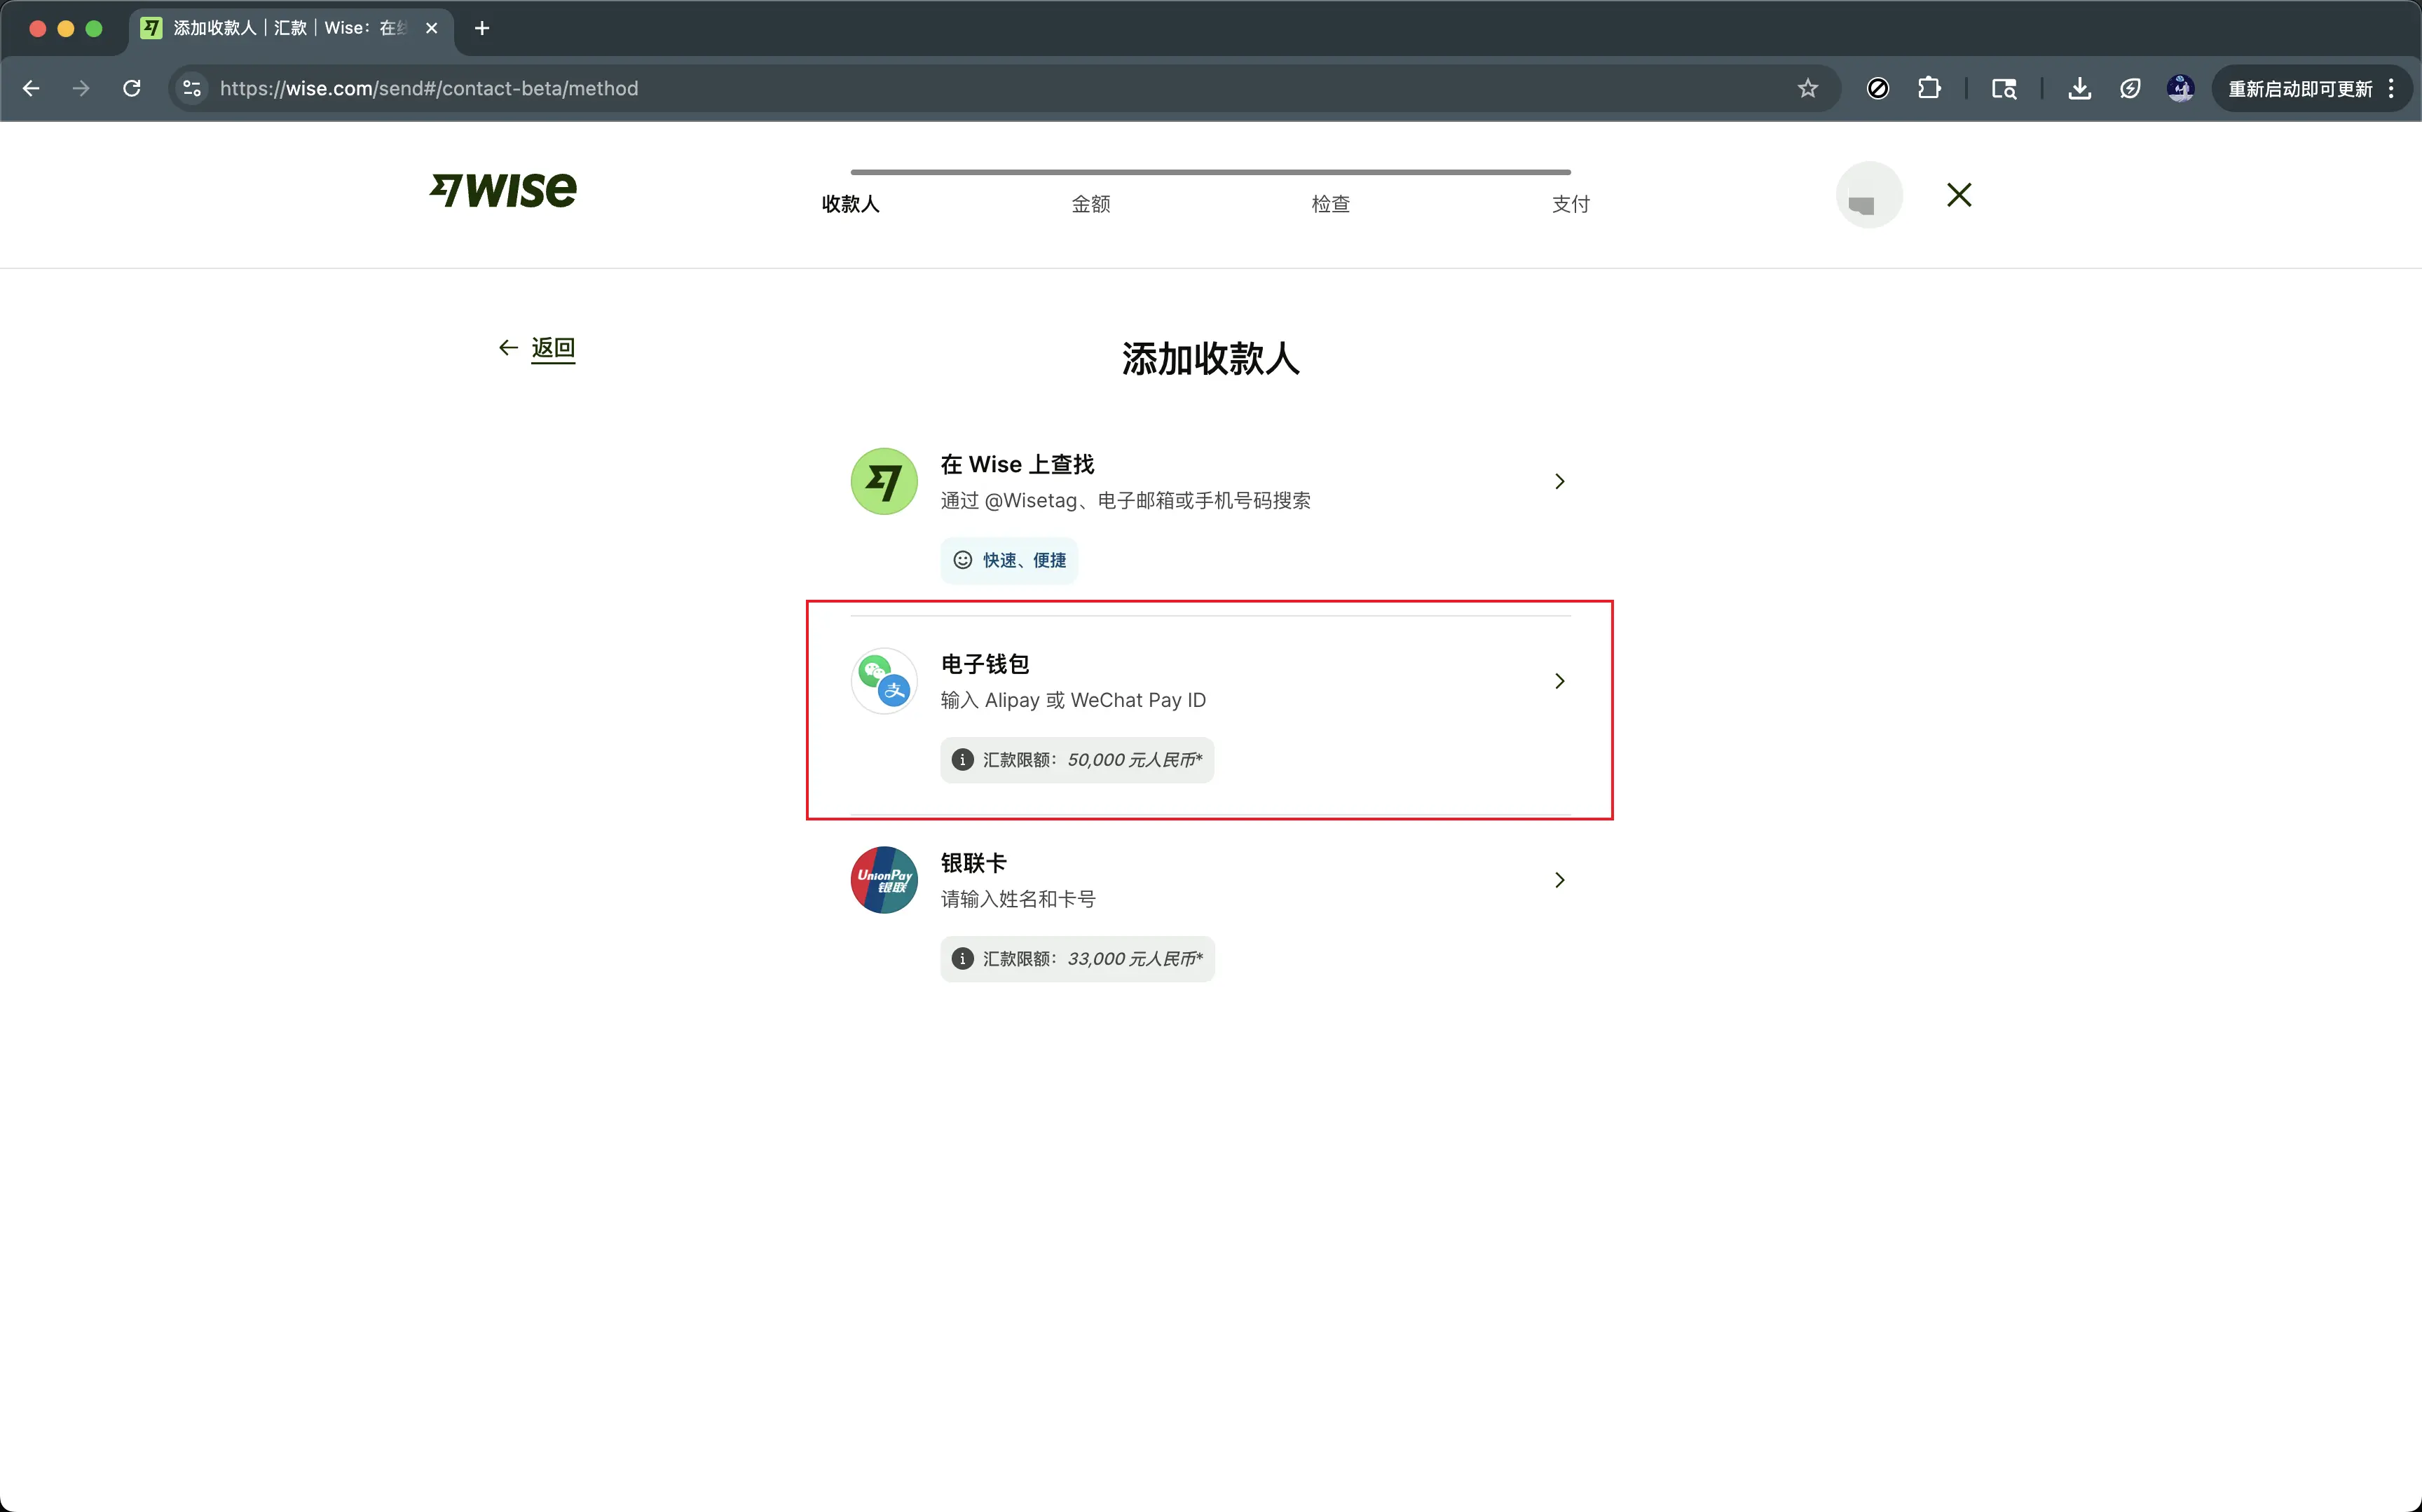
Task: Go to the 检查 step
Action: pyautogui.click(x=1330, y=204)
